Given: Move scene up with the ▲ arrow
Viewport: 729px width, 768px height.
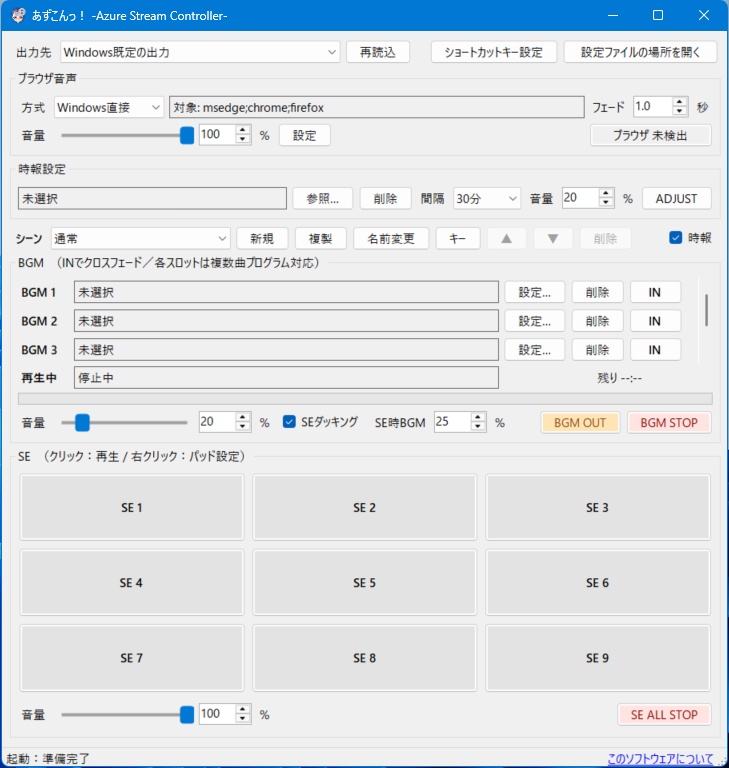Looking at the screenshot, I should click(x=507, y=239).
